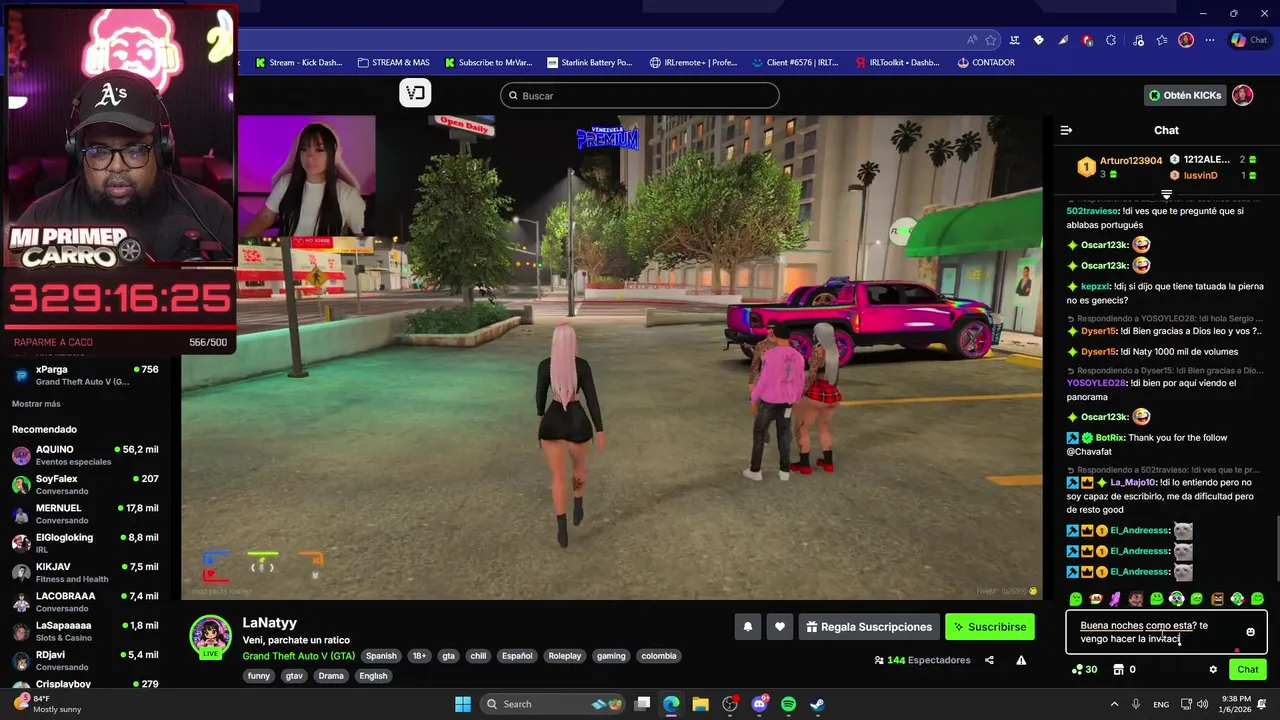Screen dimensions: 1280x720
Task: Open Grand Theft Auto V (GTA) category link
Action: pos(298,656)
